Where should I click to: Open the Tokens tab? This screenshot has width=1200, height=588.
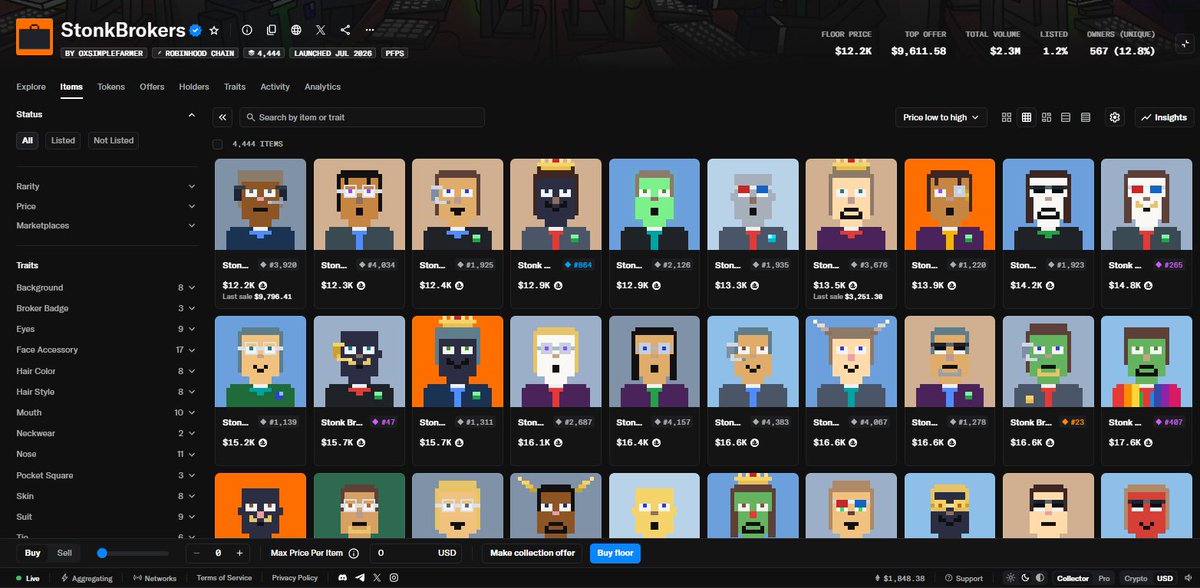111,87
